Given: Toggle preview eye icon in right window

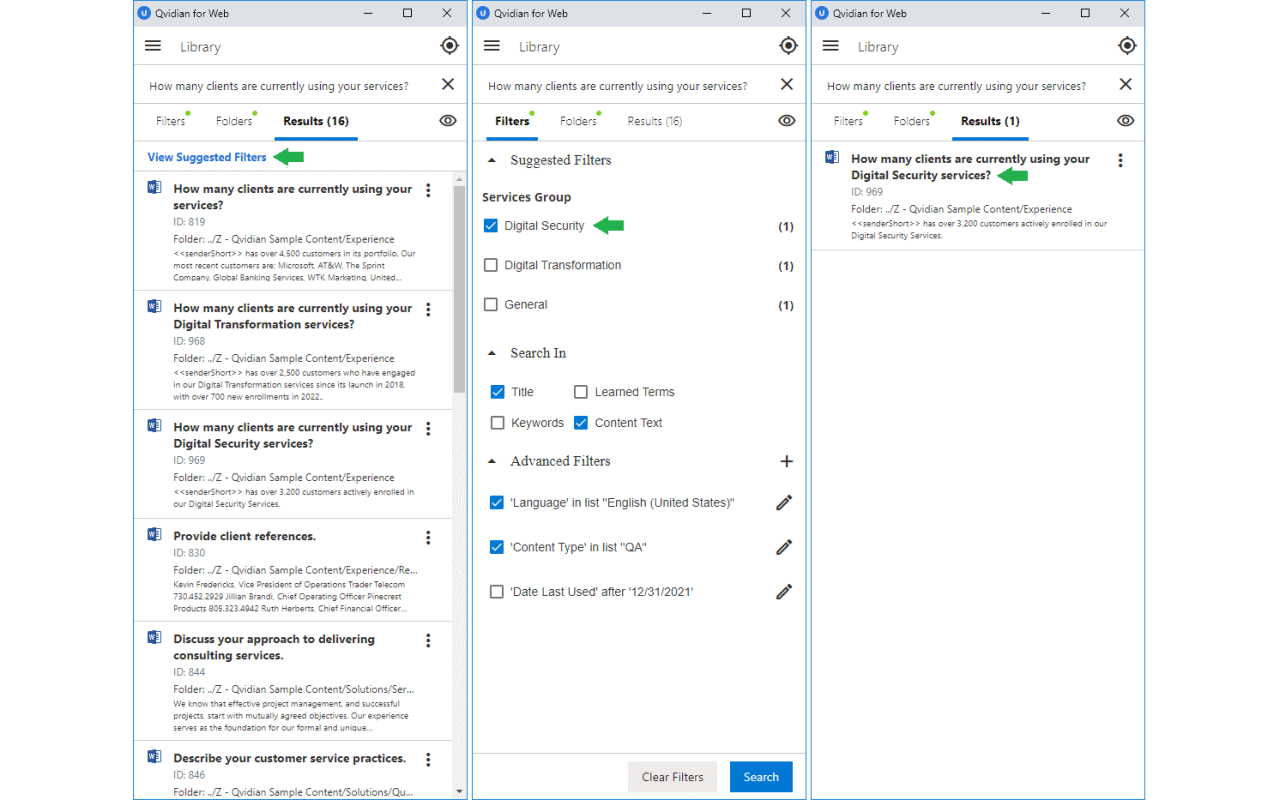Looking at the screenshot, I should coord(1126,121).
